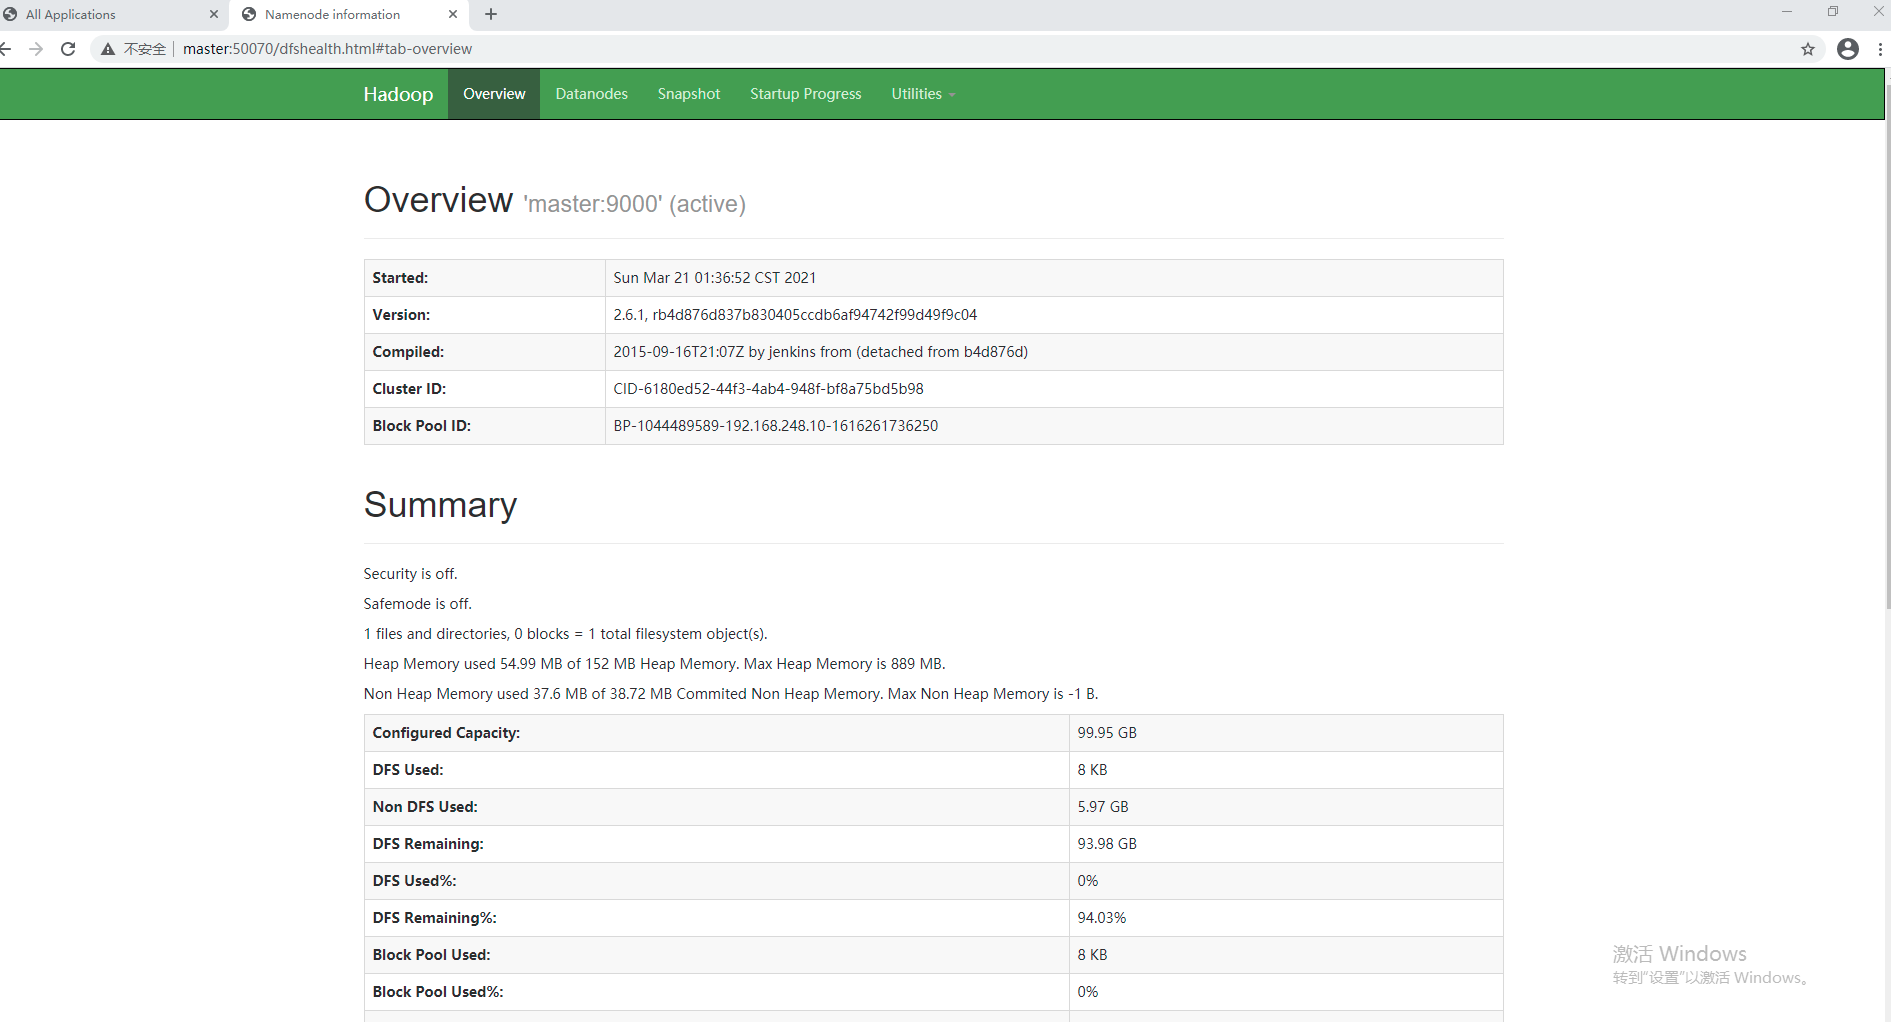Close the All Applications browser tab
This screenshot has height=1022, width=1891.
[x=213, y=14]
